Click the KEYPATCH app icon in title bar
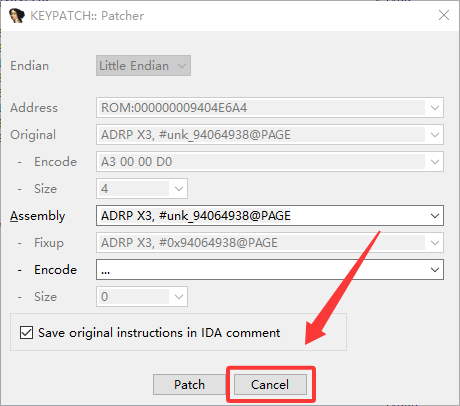The image size is (460, 406). 17,16
